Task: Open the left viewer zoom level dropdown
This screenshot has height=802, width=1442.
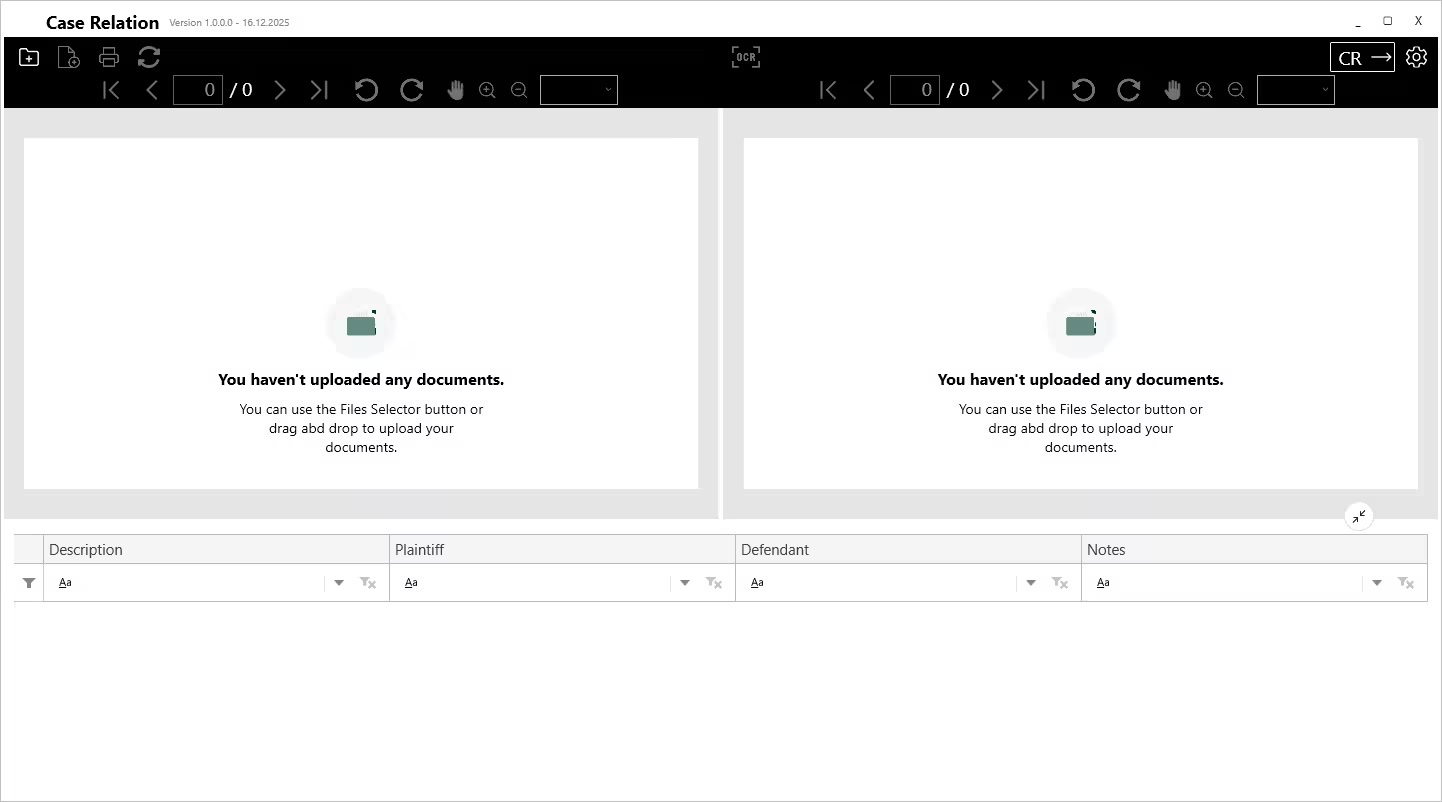Action: click(x=579, y=90)
